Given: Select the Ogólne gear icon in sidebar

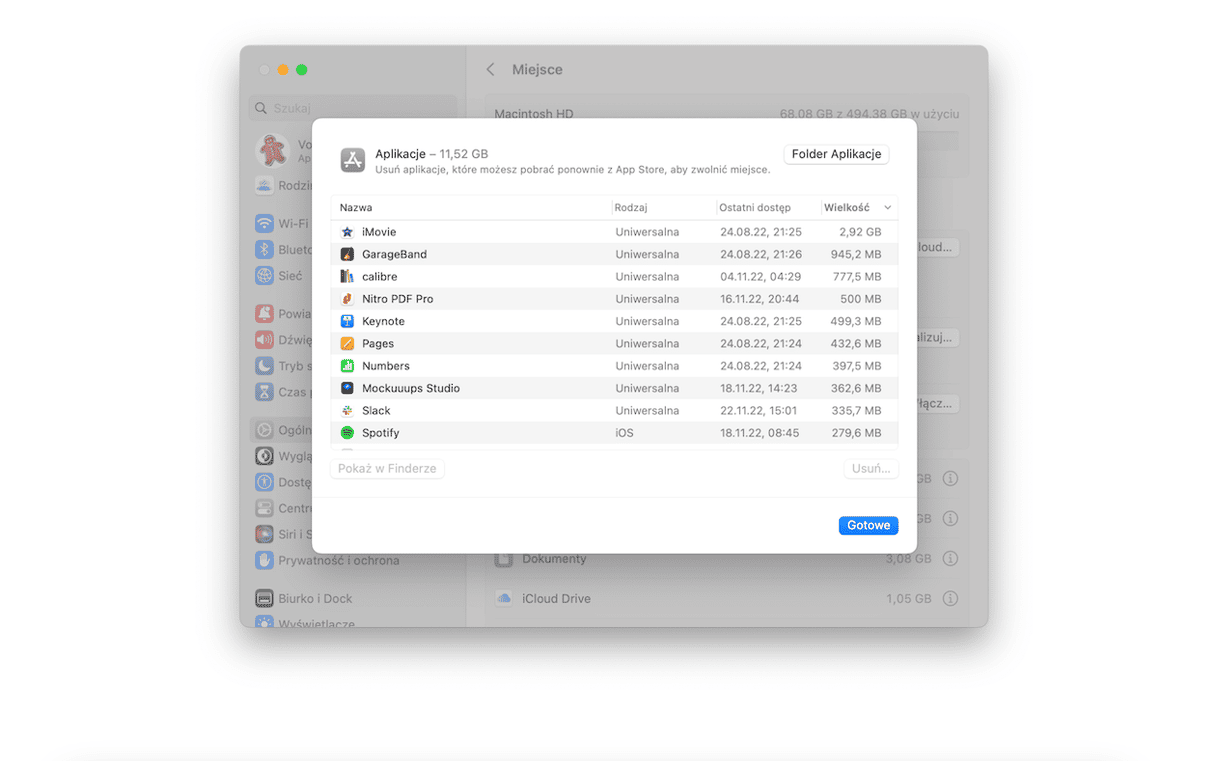Looking at the screenshot, I should coord(264,430).
